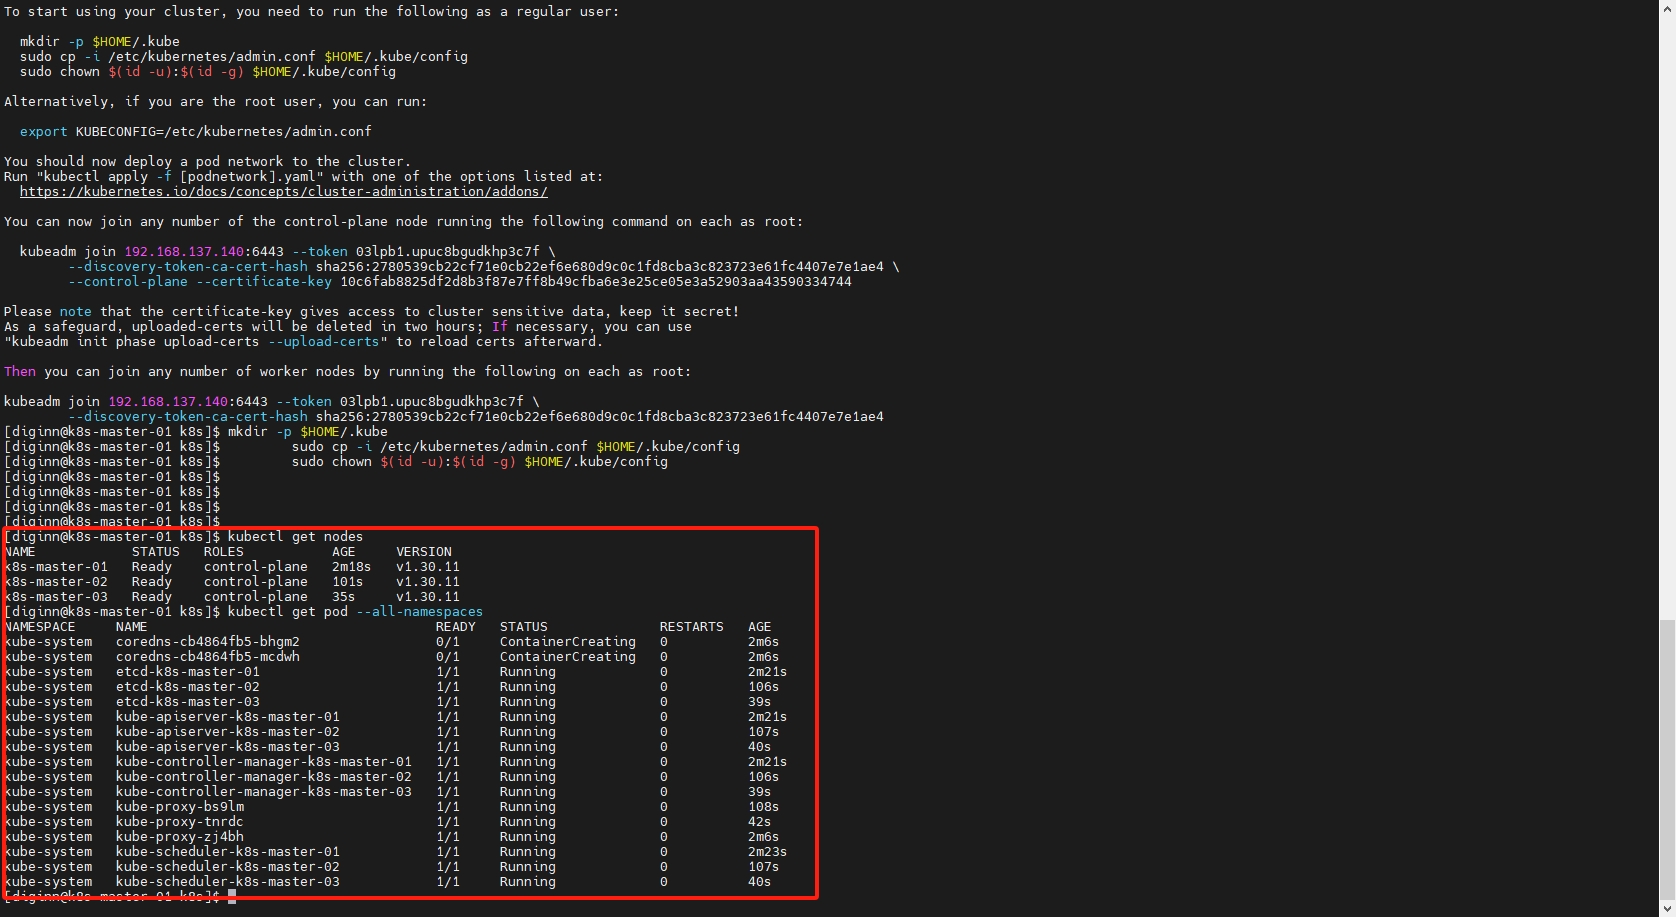Click the scrollbar up arrow

(1666, 6)
